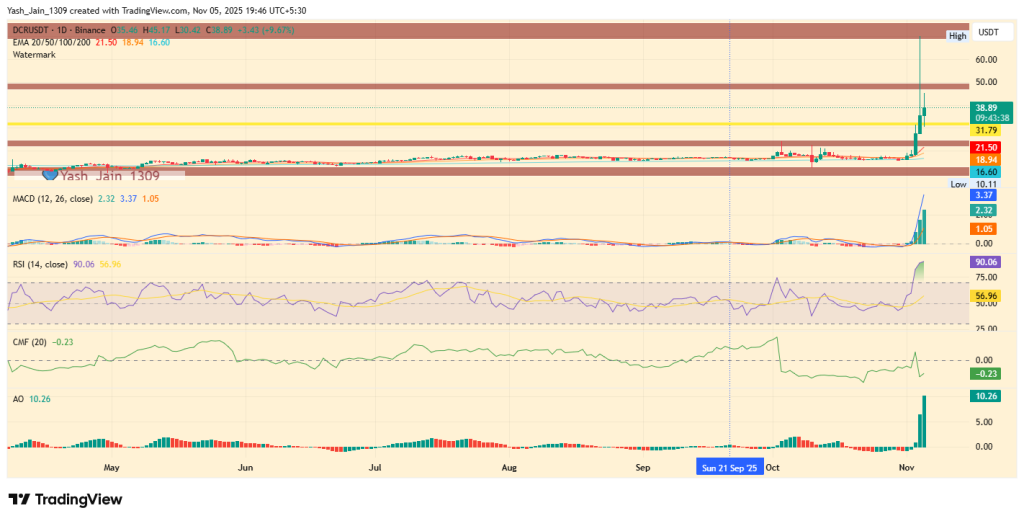Click the purple 90.06 RSI value tag
This screenshot has width=1024, height=521.
pos(985,262)
